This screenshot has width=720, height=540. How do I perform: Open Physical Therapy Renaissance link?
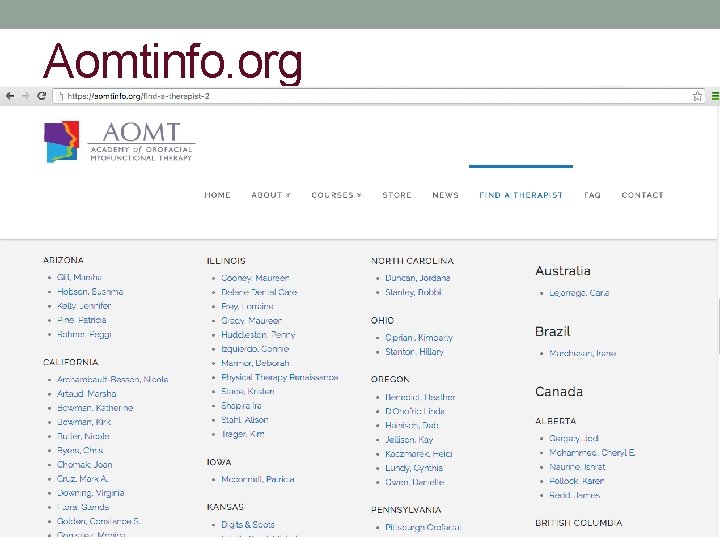tap(280, 377)
